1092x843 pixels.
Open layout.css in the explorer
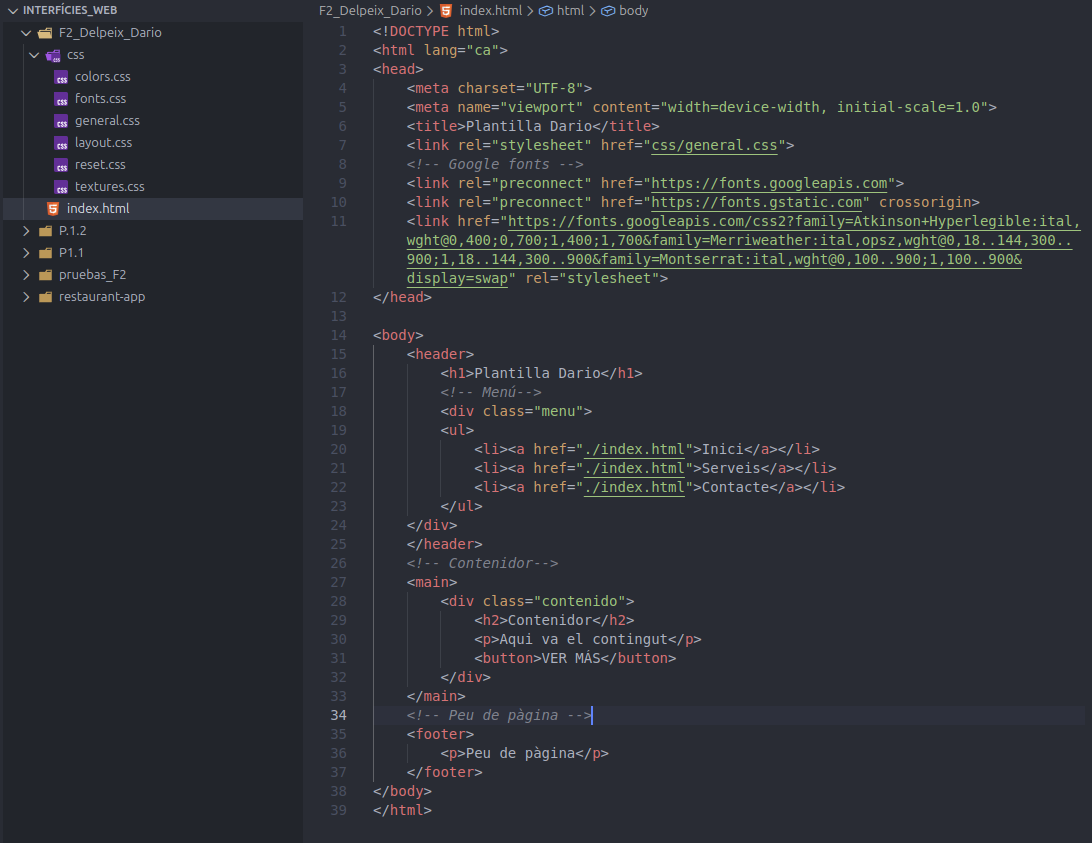coord(103,143)
